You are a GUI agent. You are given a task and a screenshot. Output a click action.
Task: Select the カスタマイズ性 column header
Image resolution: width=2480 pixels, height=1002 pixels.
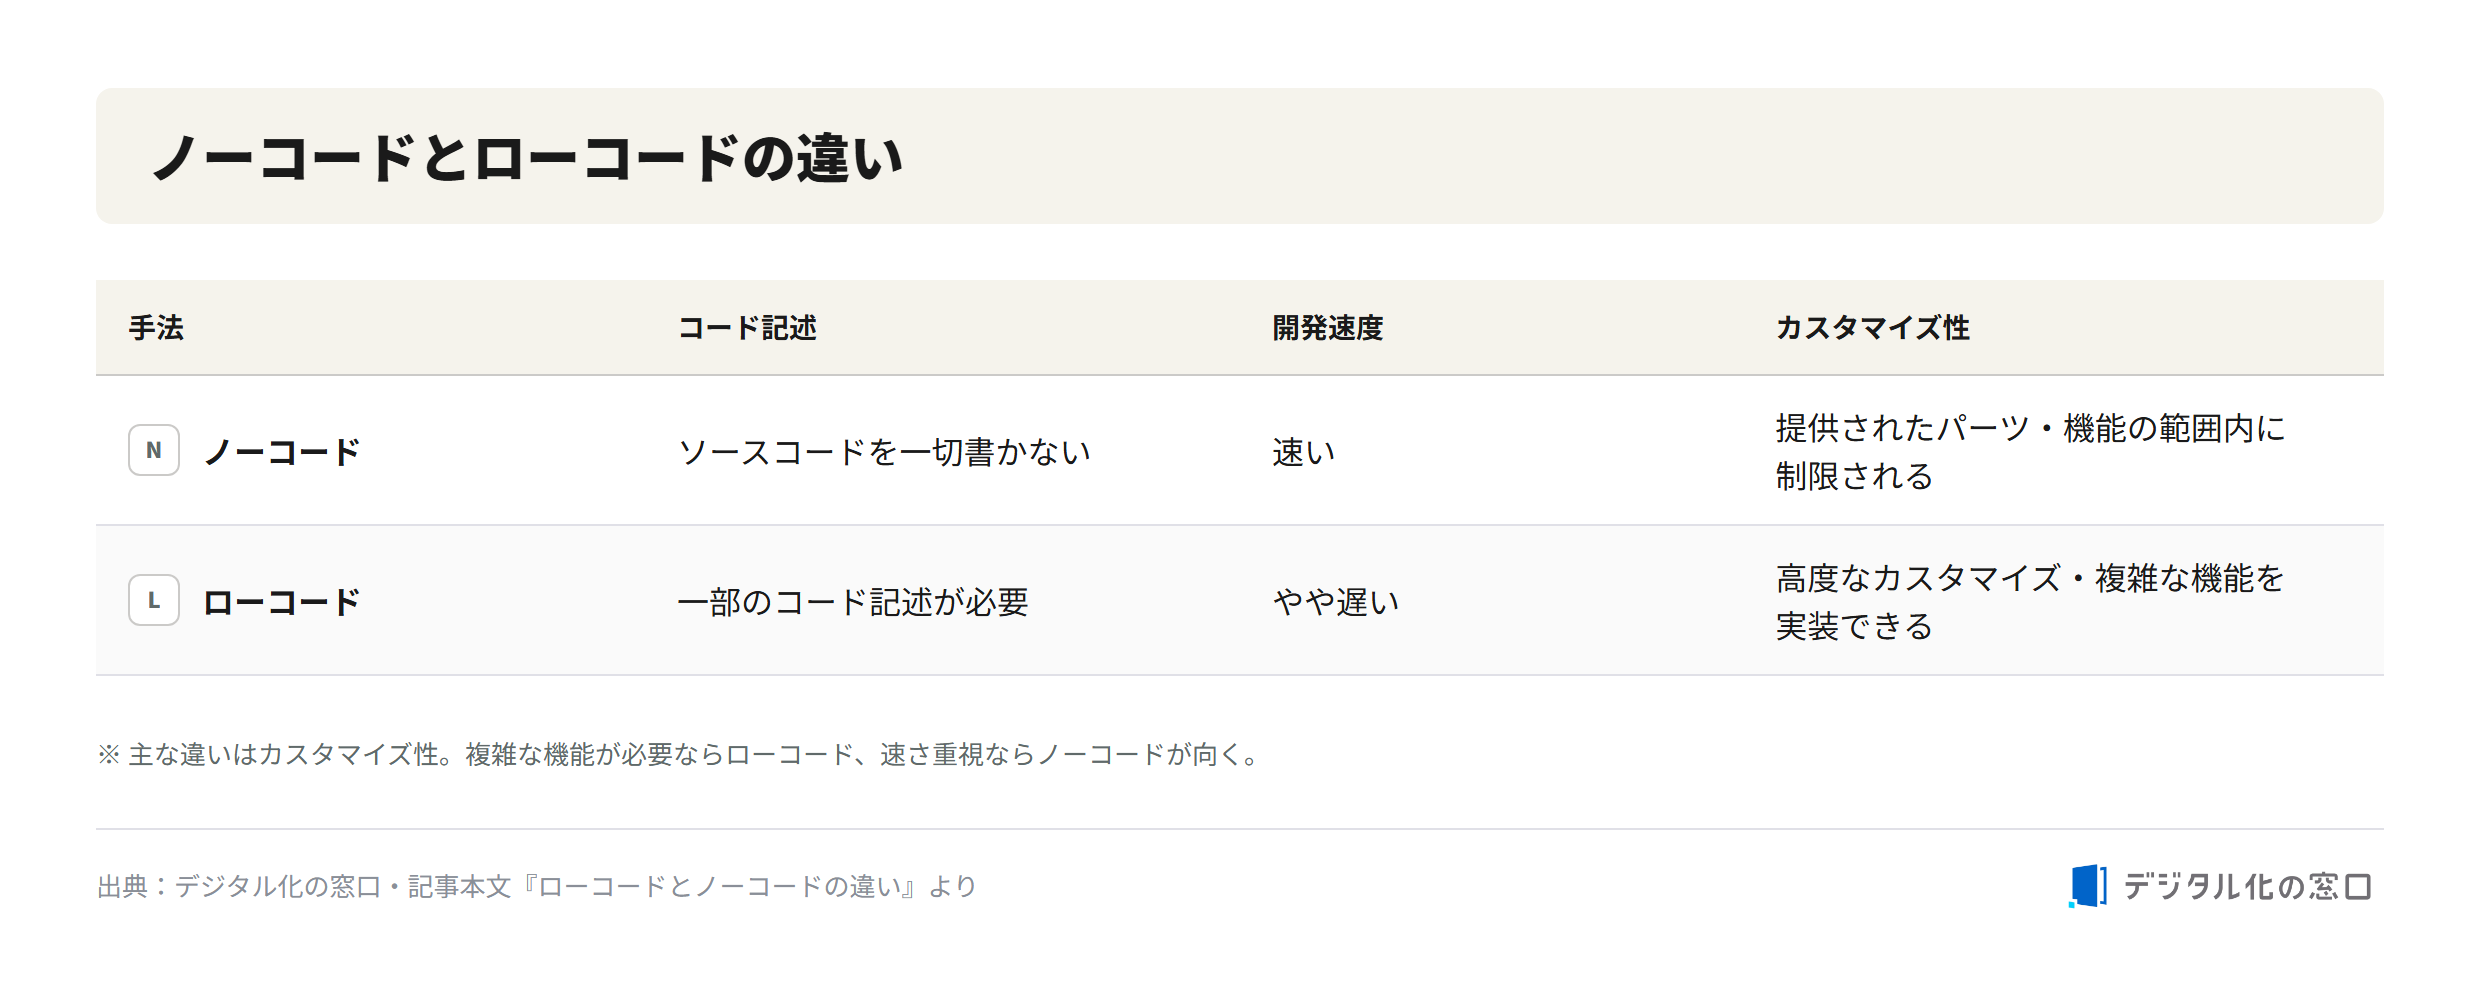click(1872, 328)
